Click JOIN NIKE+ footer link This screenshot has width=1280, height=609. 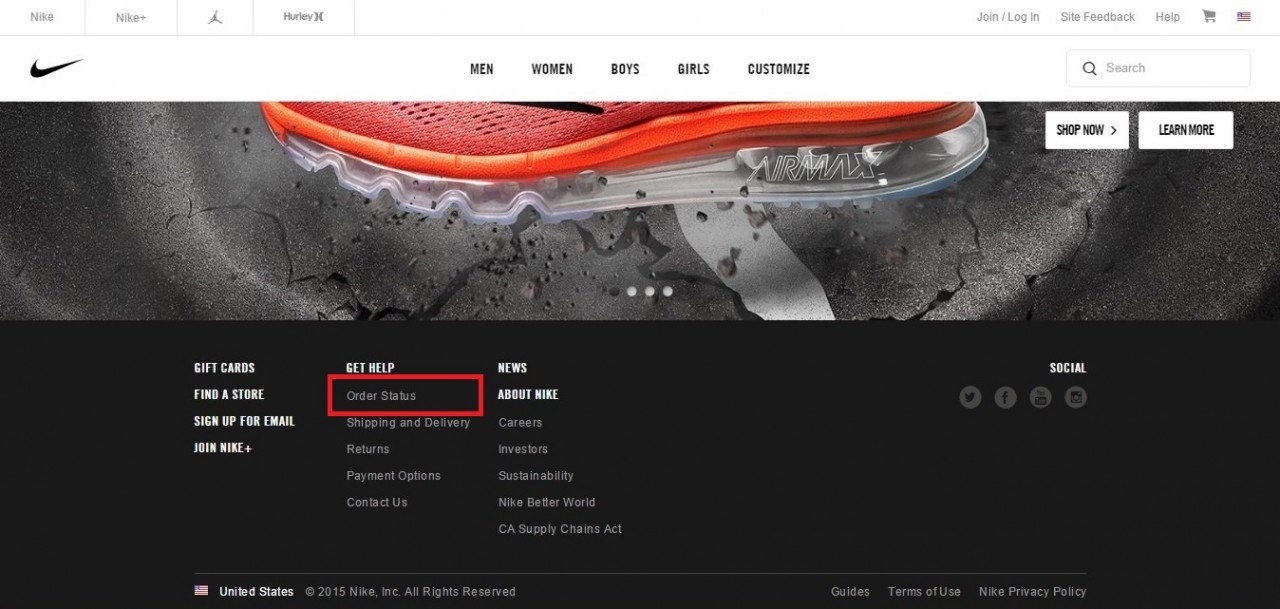pos(223,448)
